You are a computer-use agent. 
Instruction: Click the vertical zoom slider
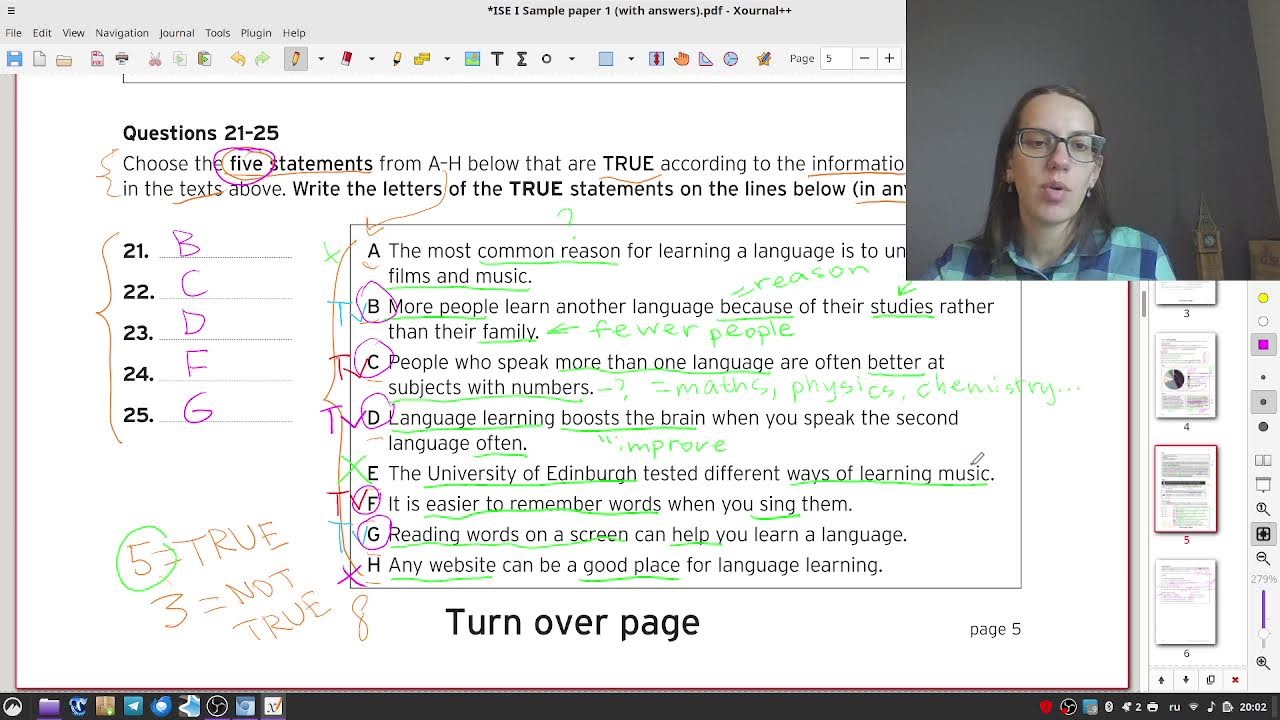click(1263, 617)
